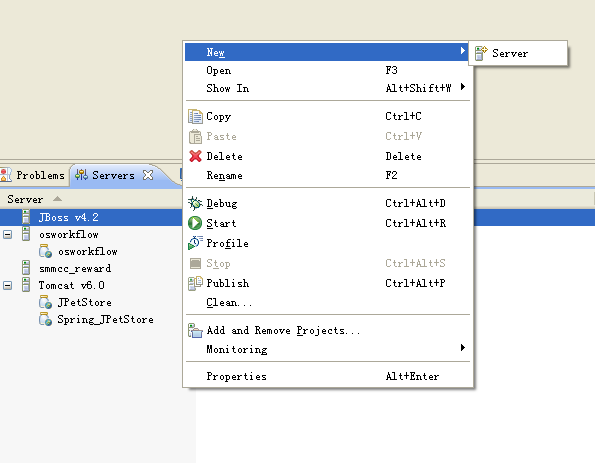Click the Profile stopwatch icon

click(195, 243)
